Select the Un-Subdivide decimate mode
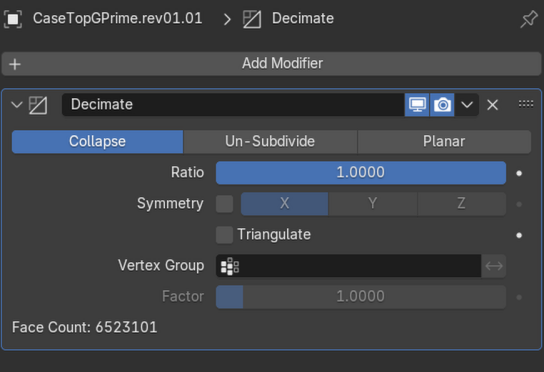Image resolution: width=544 pixels, height=372 pixels. (270, 142)
